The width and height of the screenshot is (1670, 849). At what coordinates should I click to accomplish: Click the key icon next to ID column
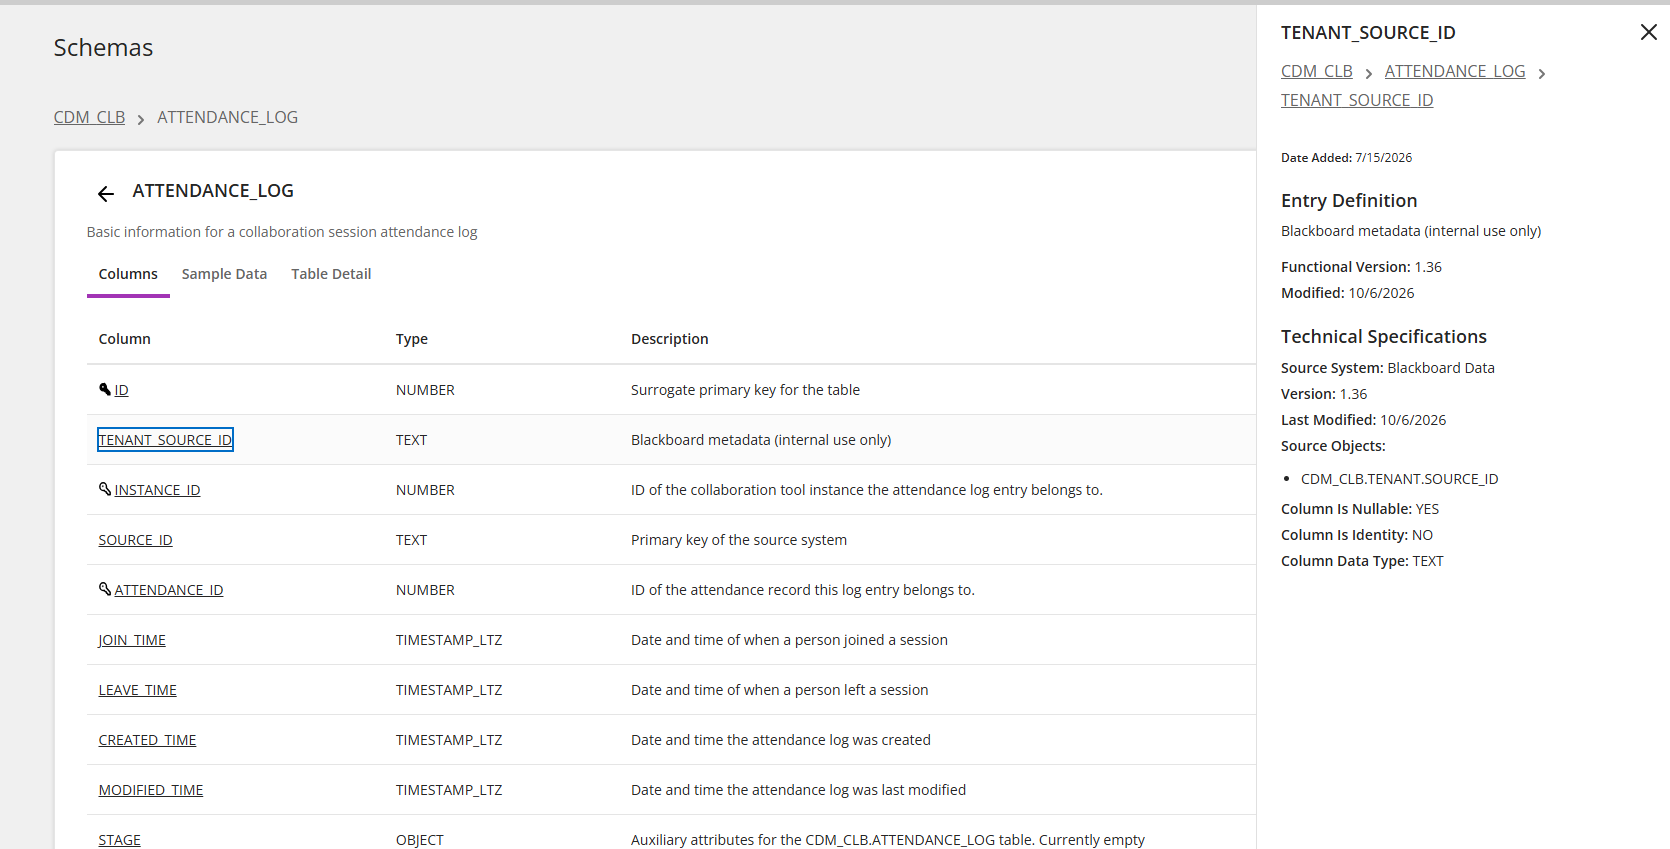(x=105, y=389)
